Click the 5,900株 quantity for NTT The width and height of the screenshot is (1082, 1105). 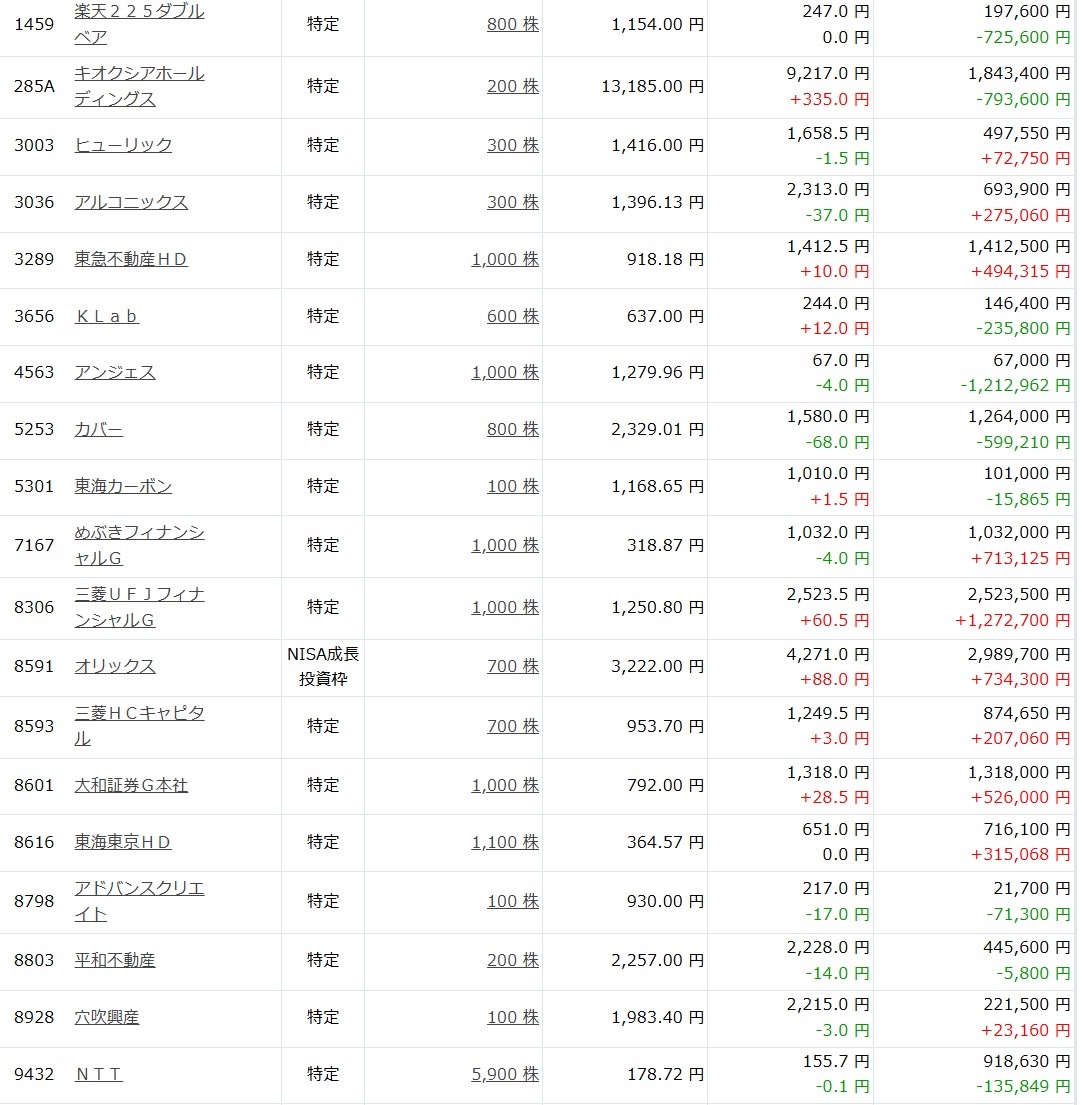pyautogui.click(x=505, y=1074)
